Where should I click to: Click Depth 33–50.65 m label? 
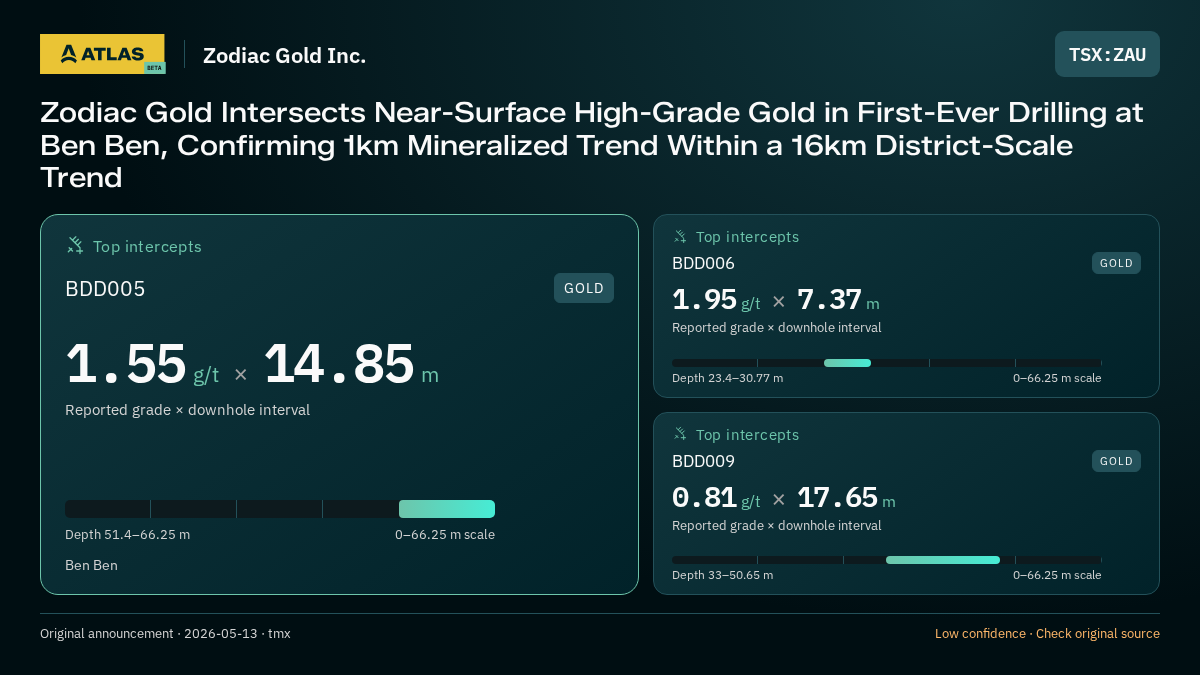coord(722,575)
